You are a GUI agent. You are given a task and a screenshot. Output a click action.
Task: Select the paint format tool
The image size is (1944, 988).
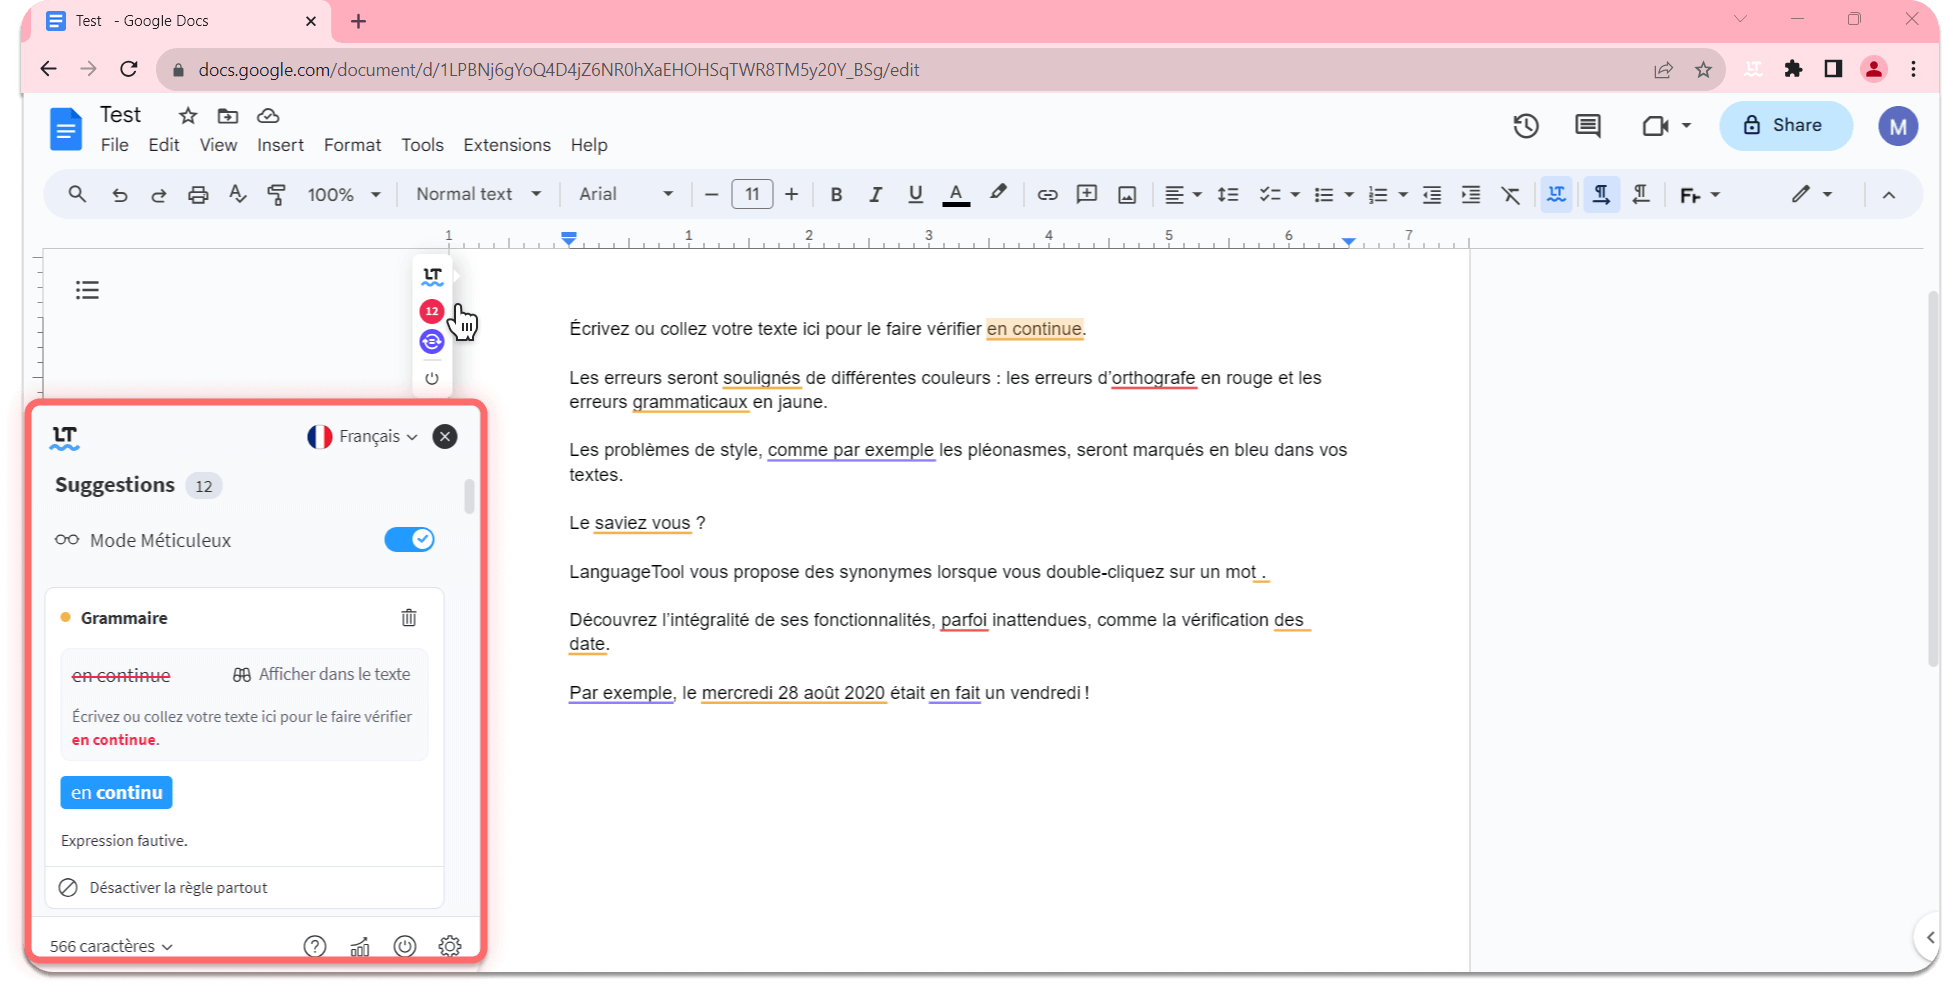[277, 195]
